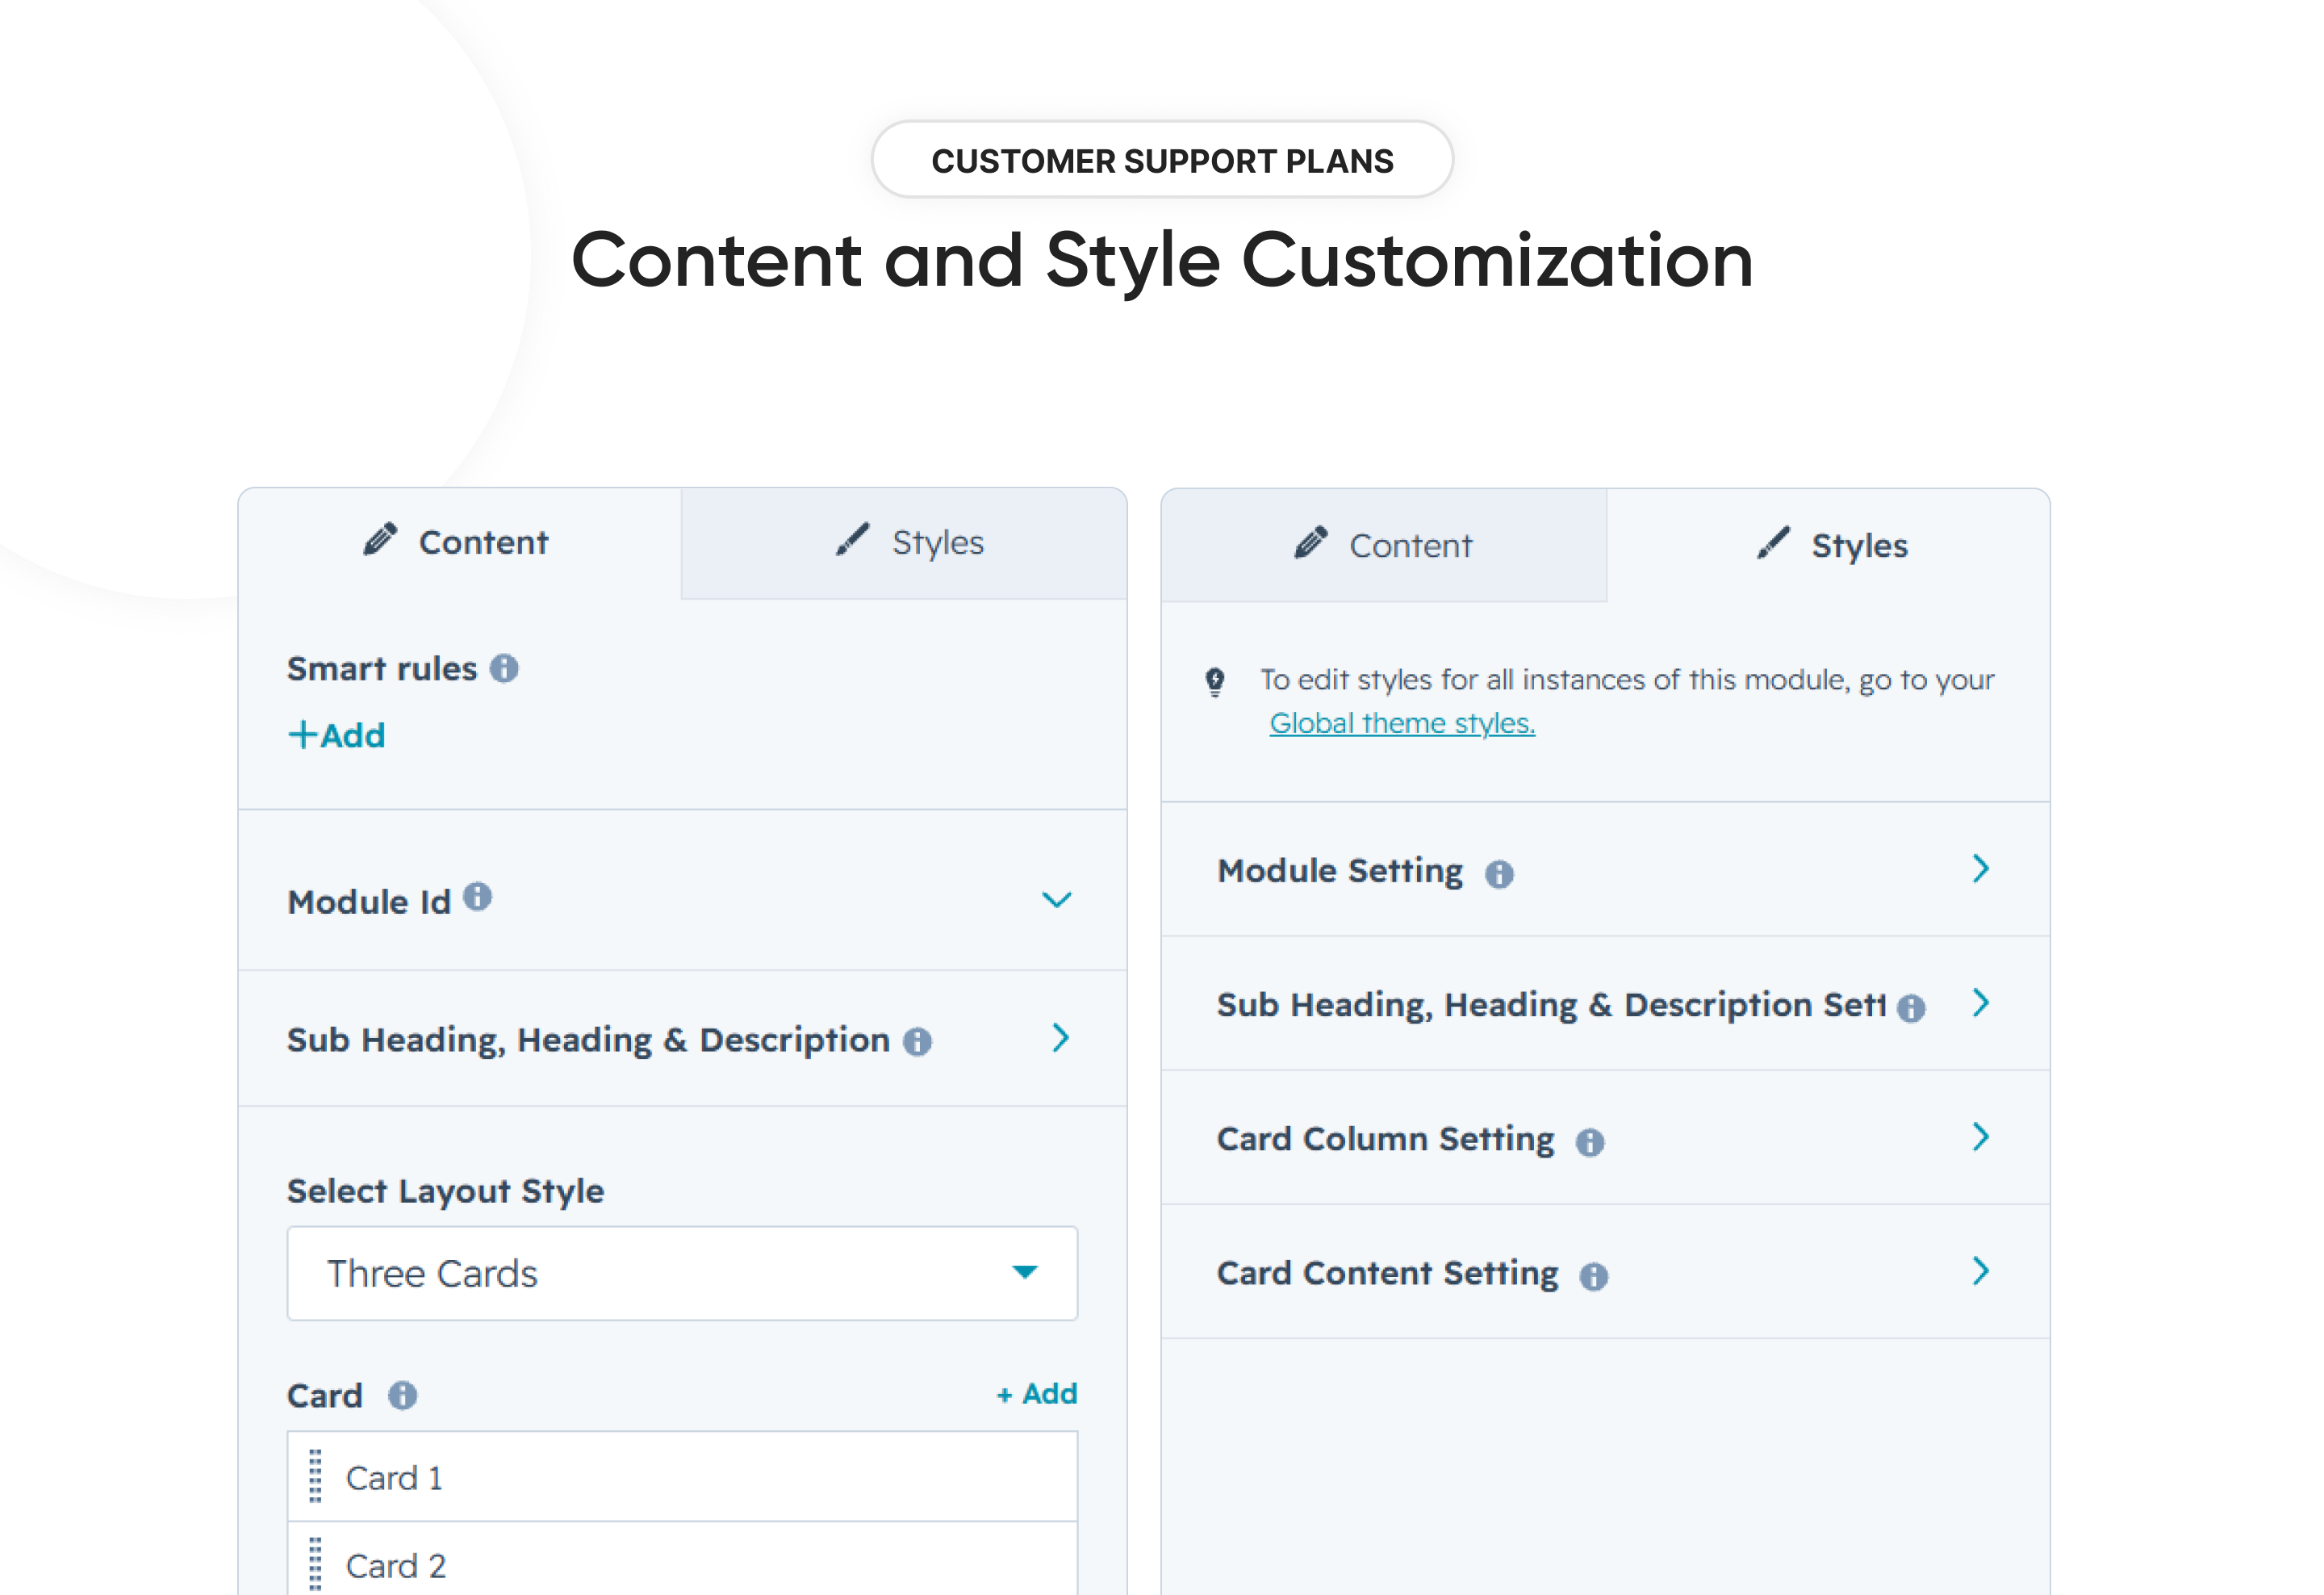Click the Card Column Setting label
The image size is (2324, 1595).
[x=1385, y=1139]
